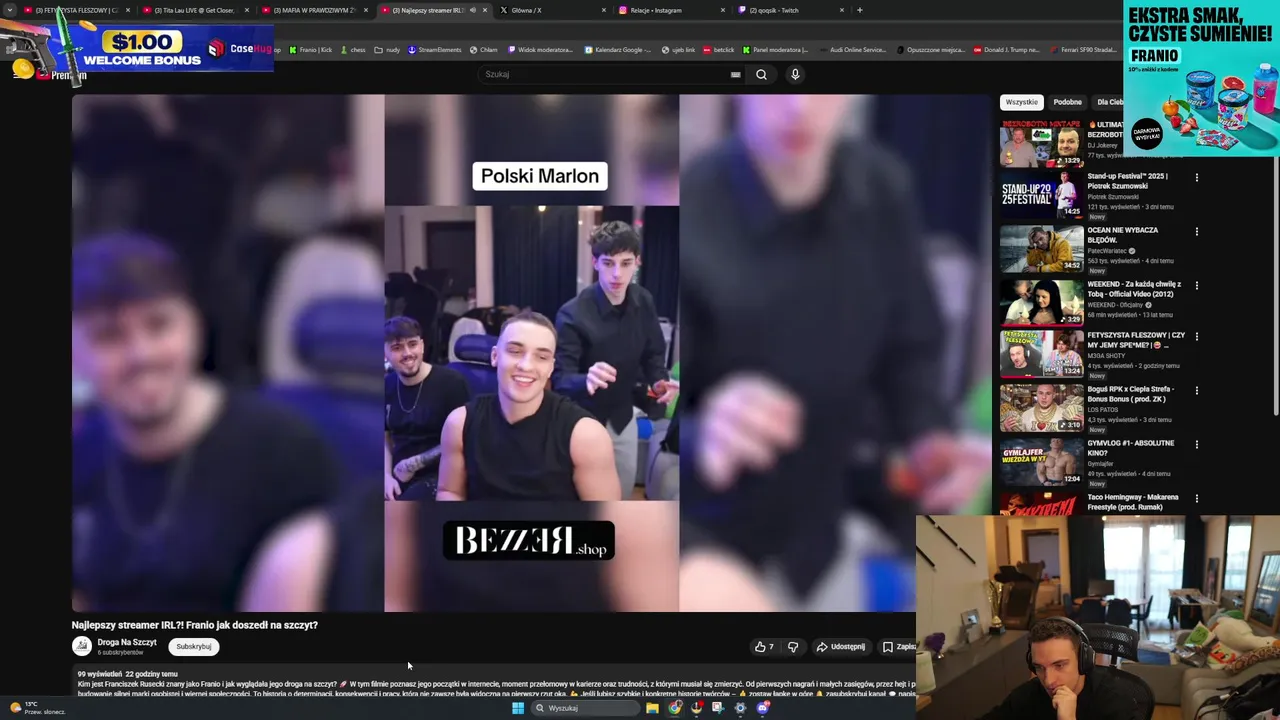Switch to Tita Lau LIVE browser tab
1280x720 pixels.
(195, 10)
